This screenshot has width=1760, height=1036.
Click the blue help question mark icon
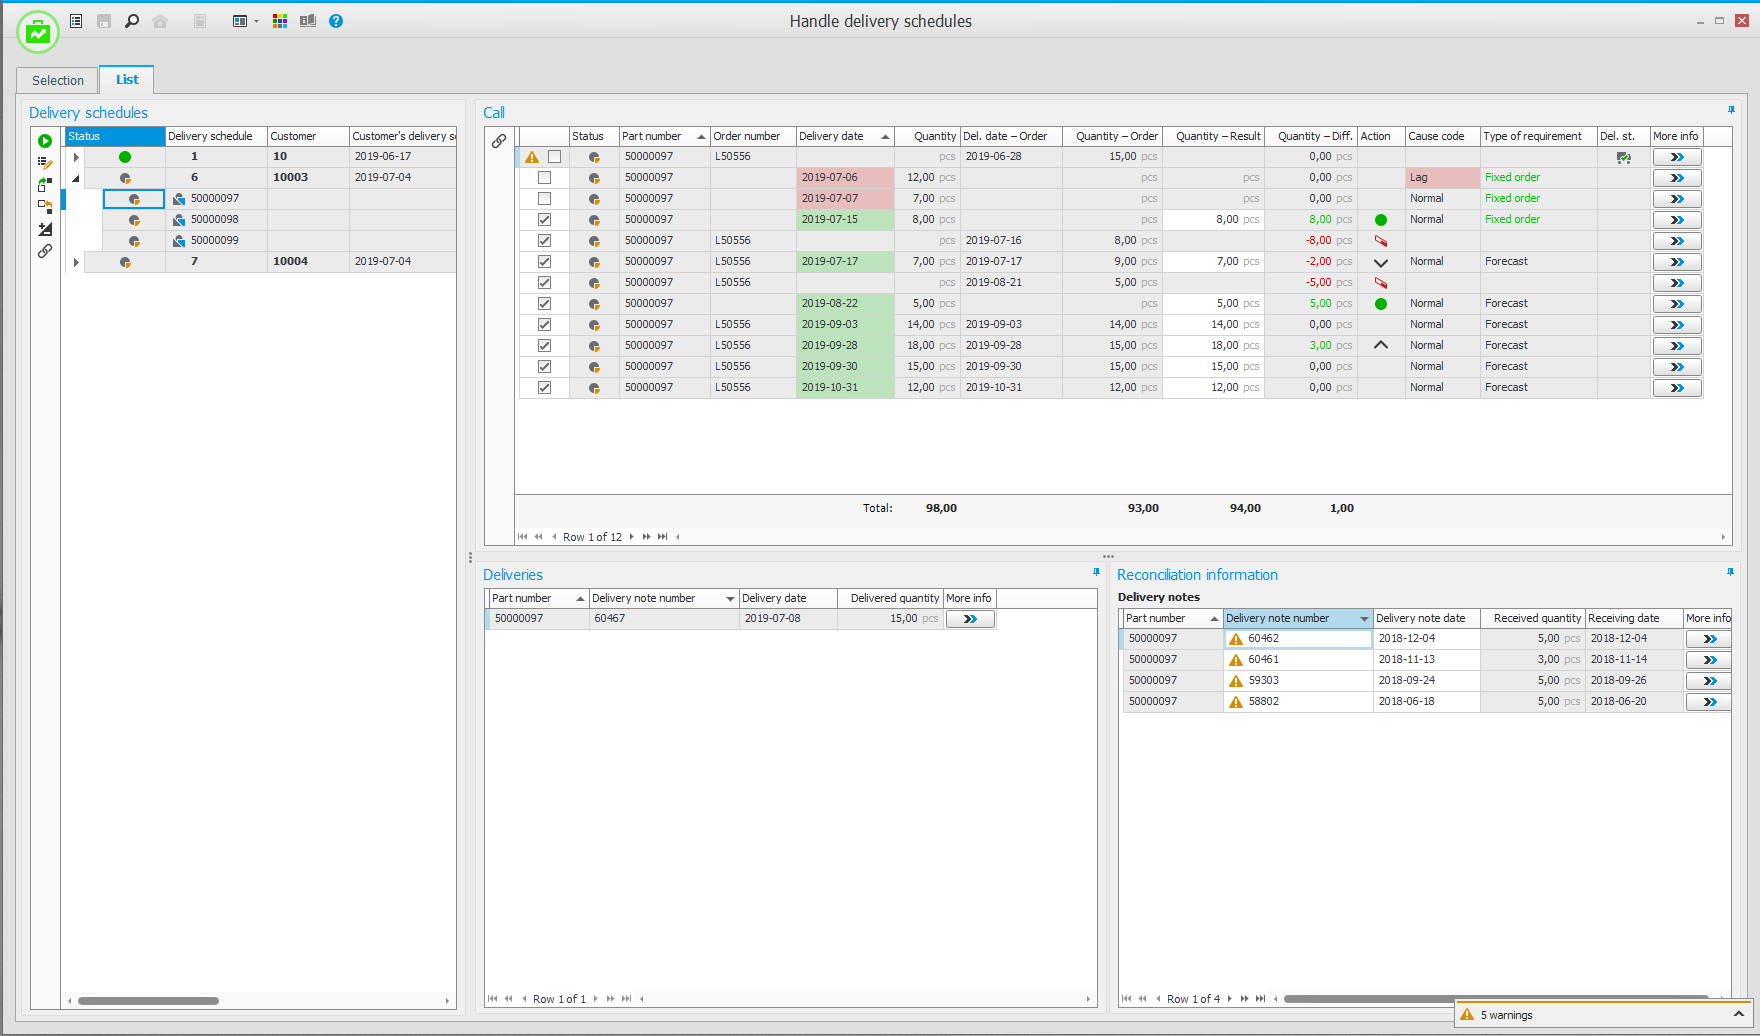click(336, 21)
